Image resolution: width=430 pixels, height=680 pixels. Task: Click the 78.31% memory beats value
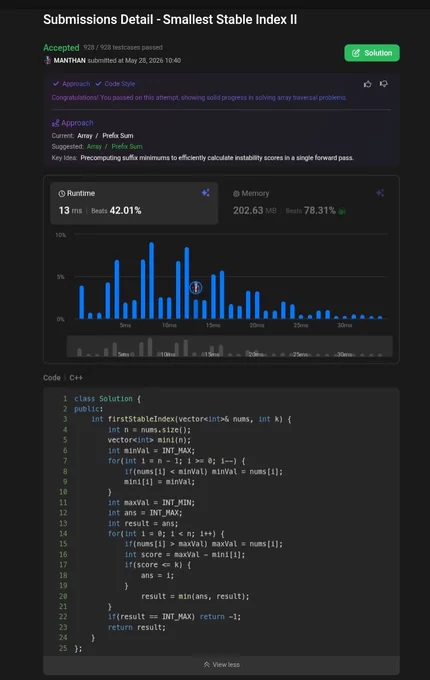pyautogui.click(x=319, y=210)
